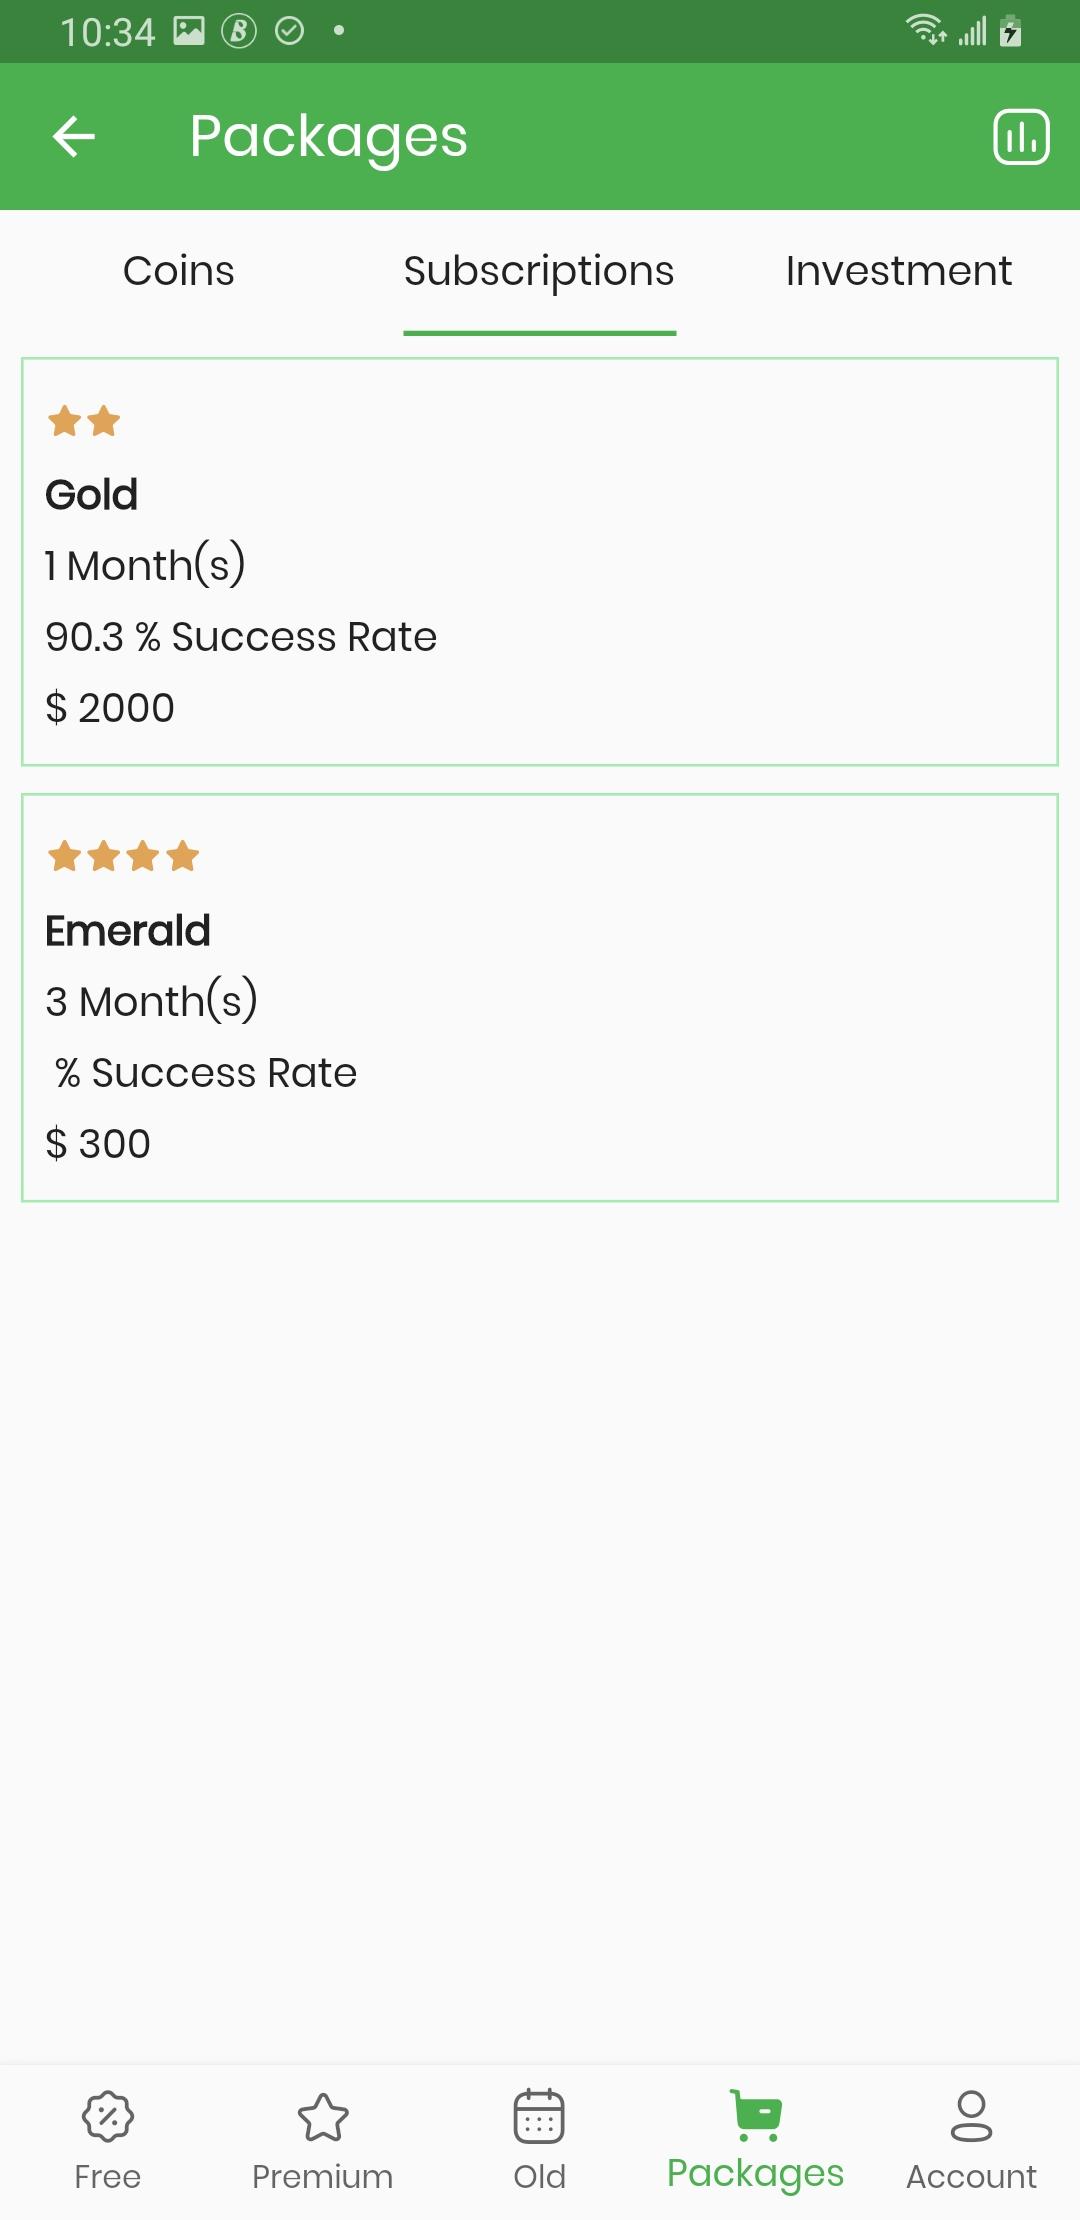
Task: Tap the image notification icon
Action: 189,31
